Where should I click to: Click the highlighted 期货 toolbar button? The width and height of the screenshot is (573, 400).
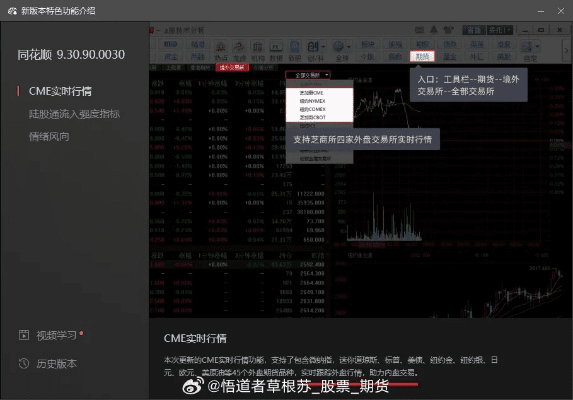[422, 56]
